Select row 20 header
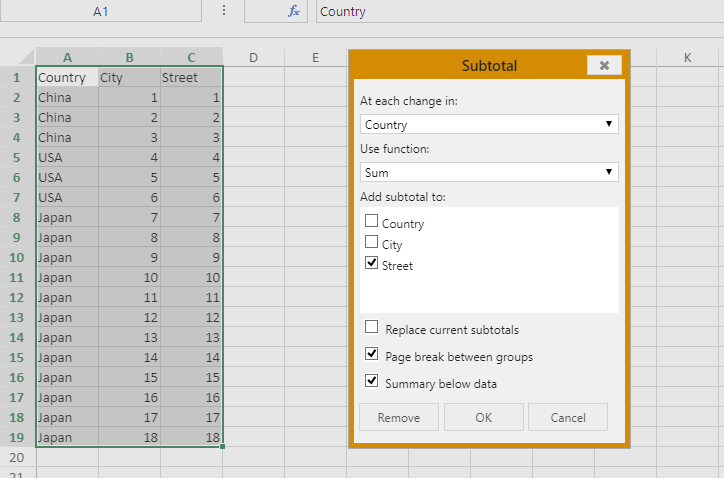Viewport: 724px width, 478px height. coord(17,457)
